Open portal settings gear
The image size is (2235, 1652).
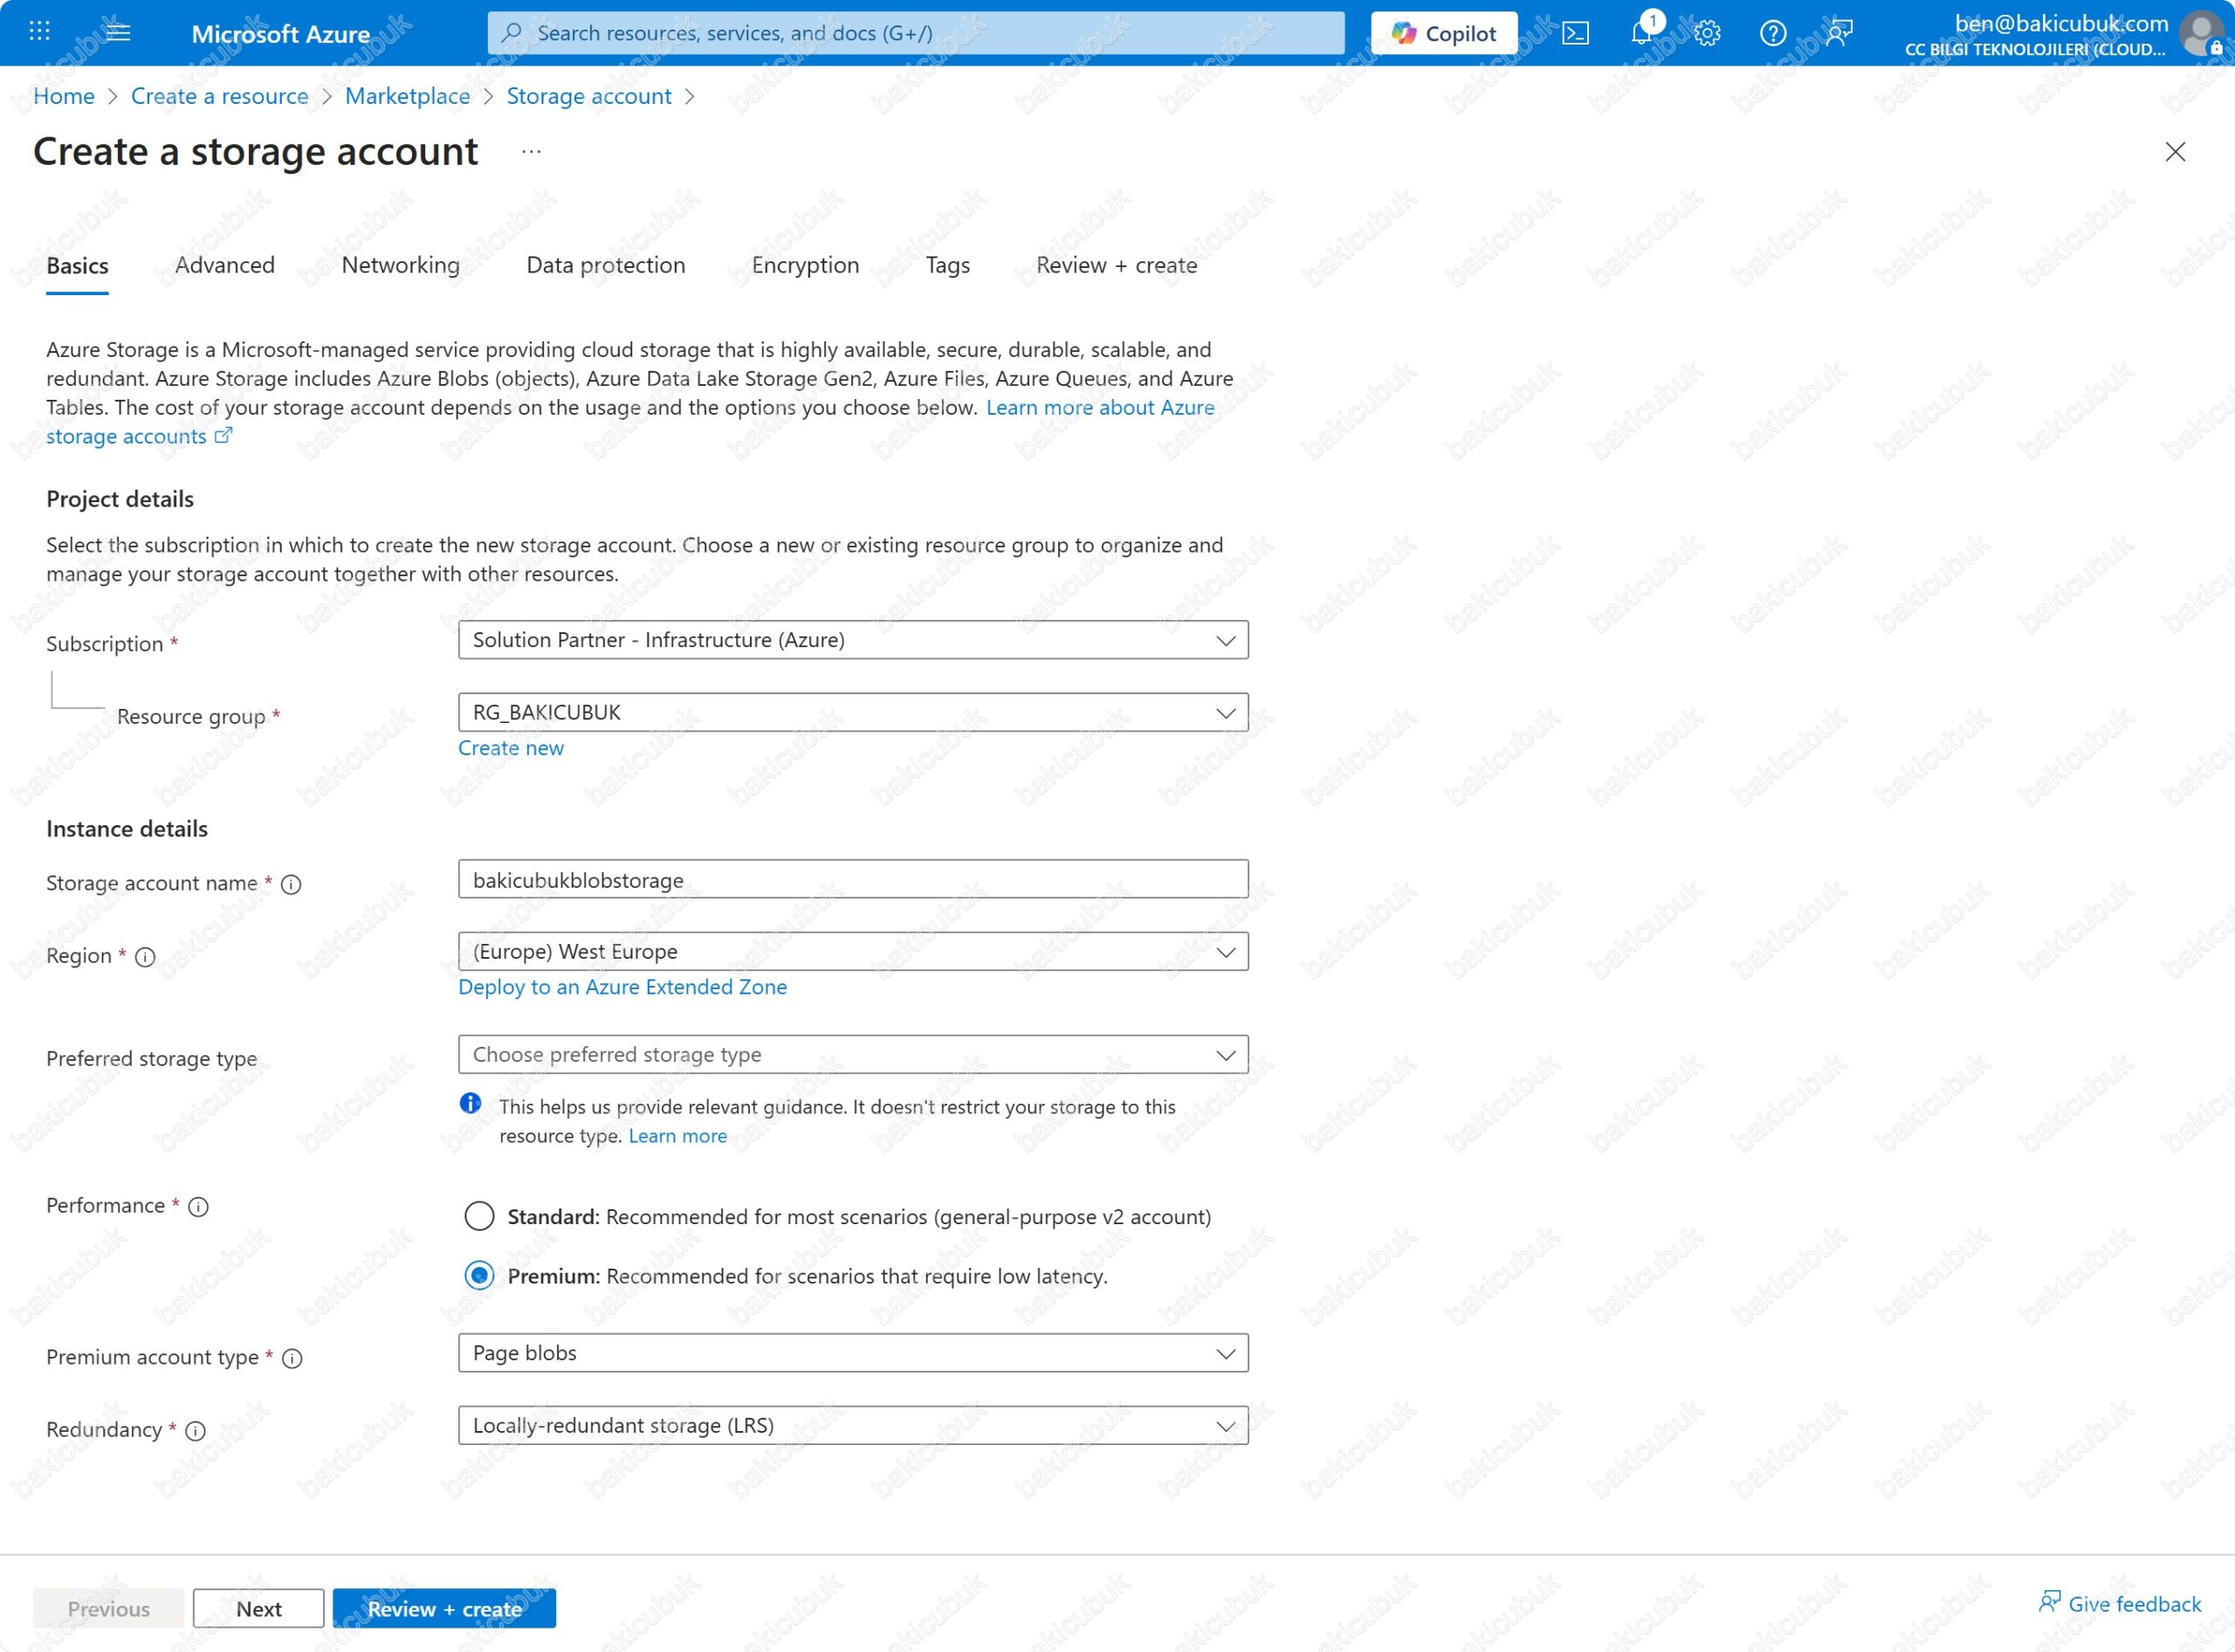point(1708,33)
